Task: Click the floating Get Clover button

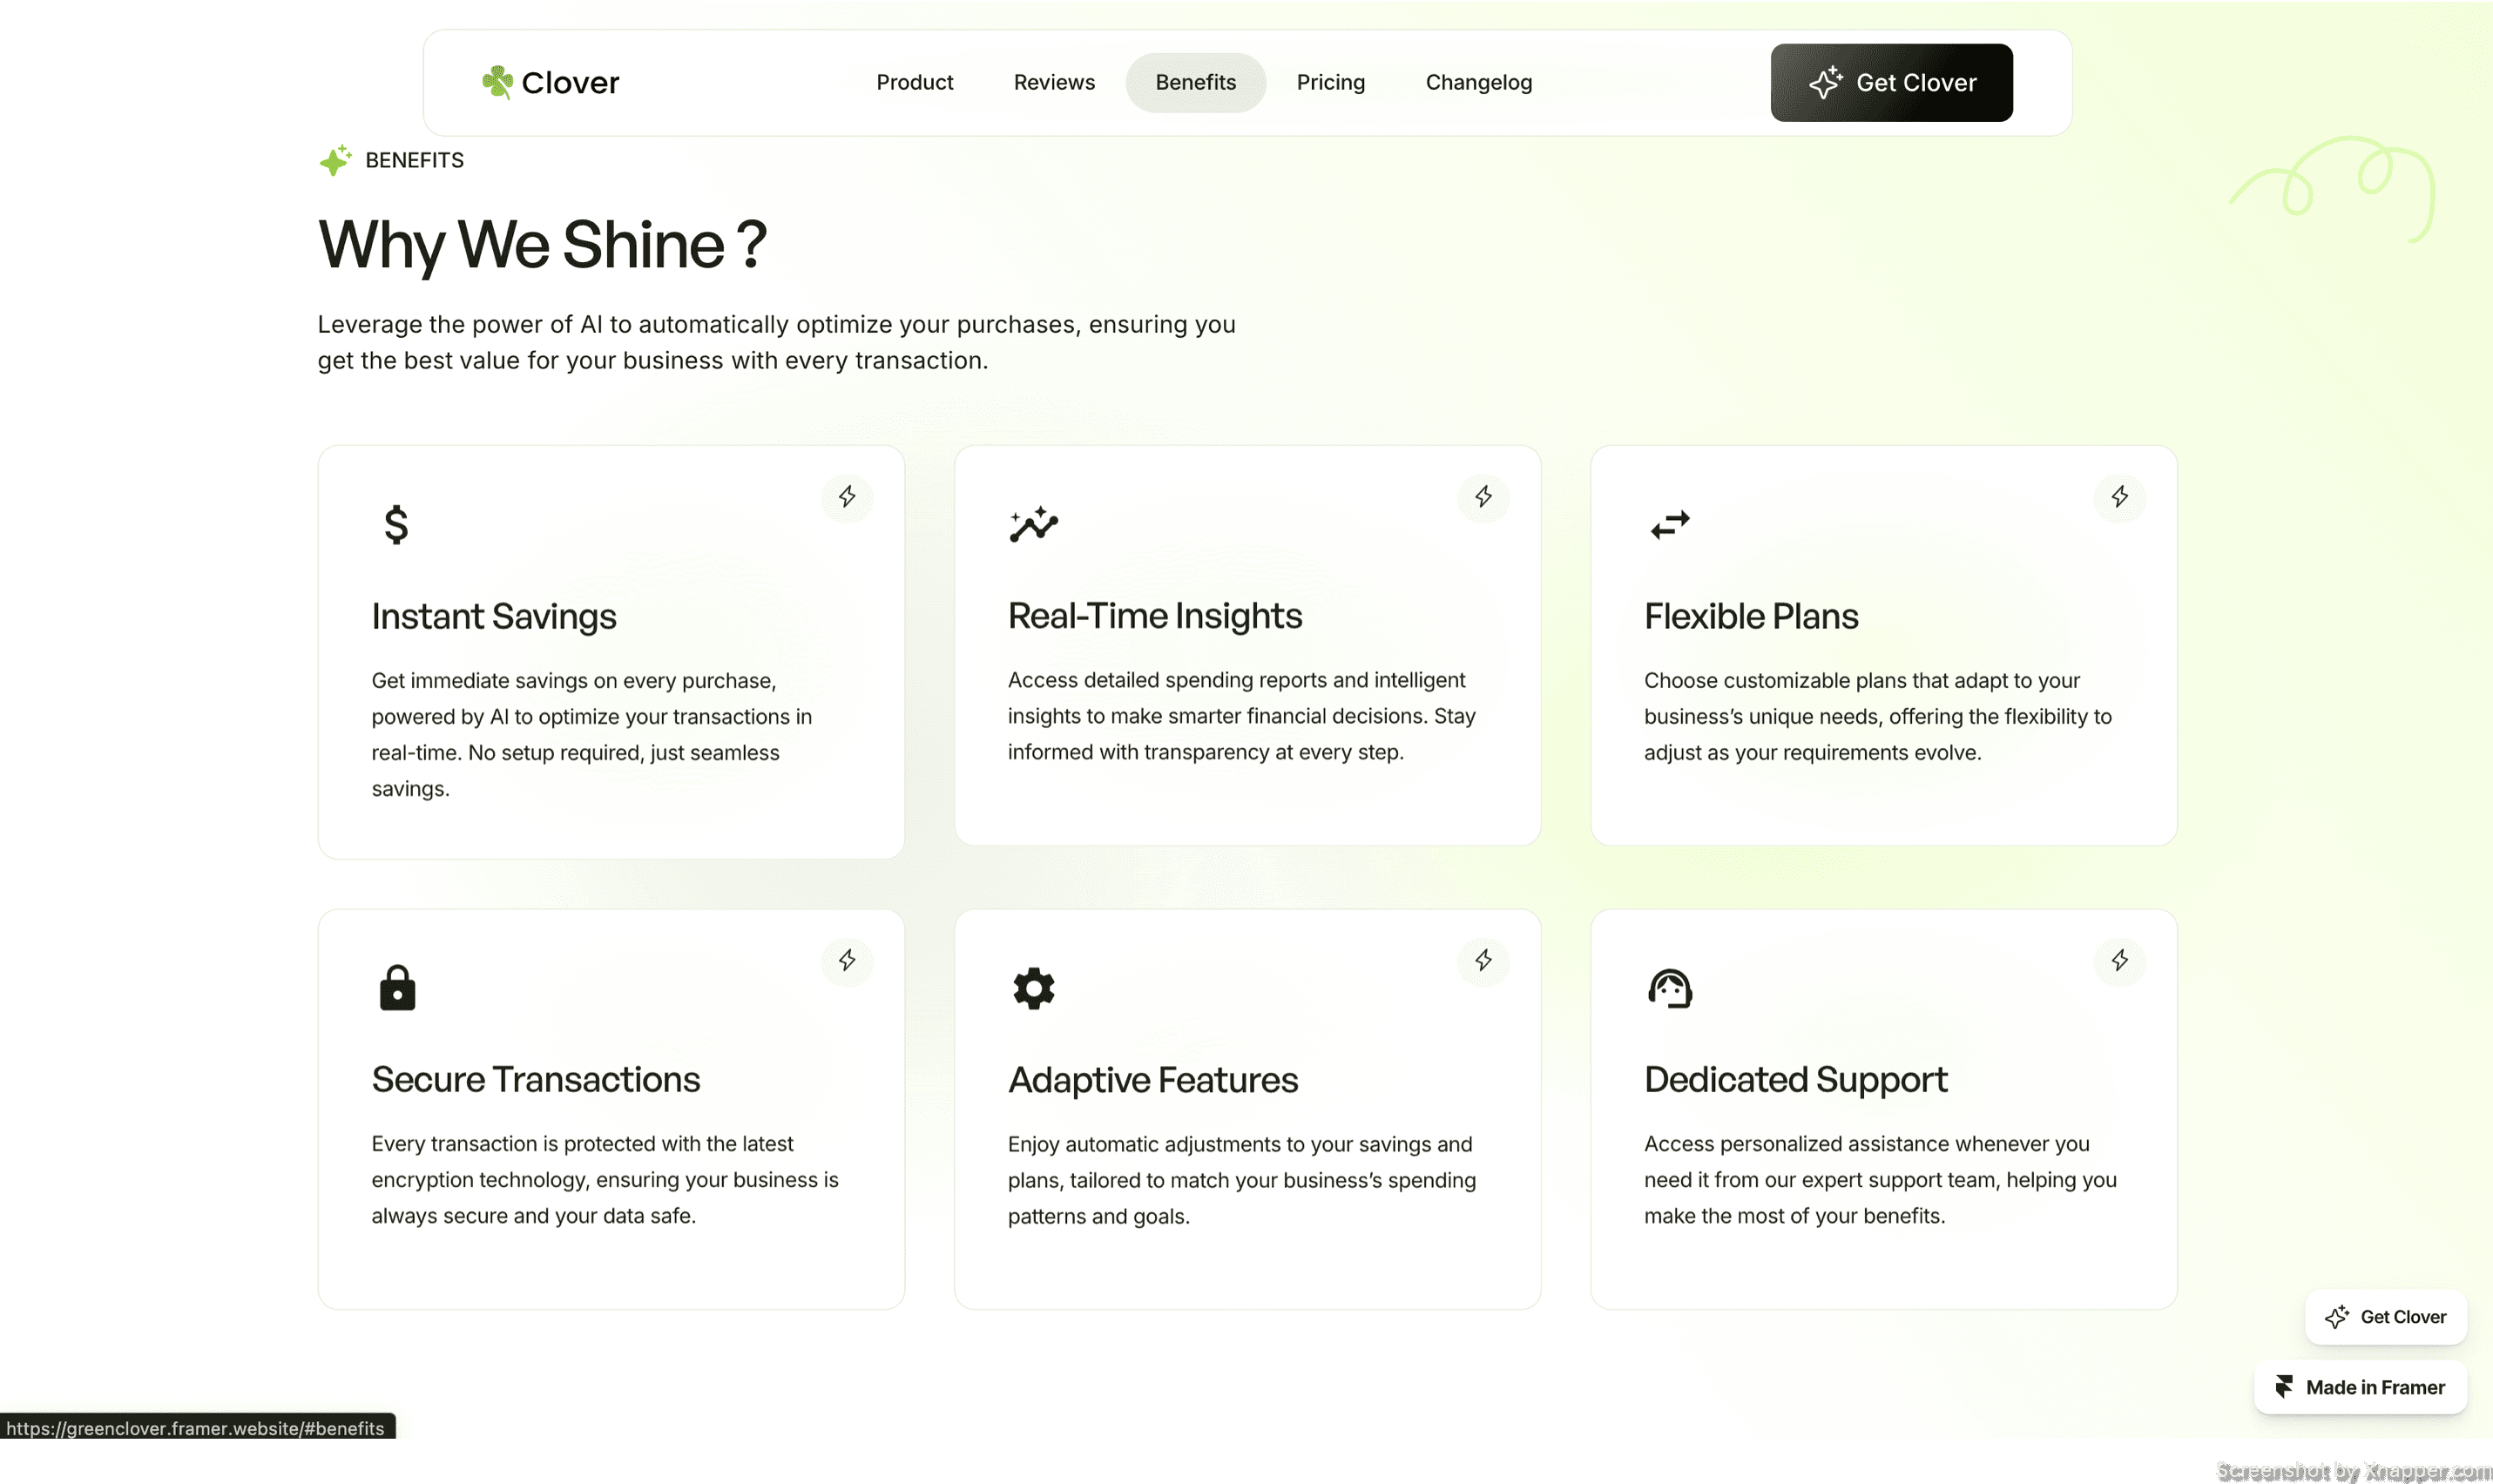Action: [x=2385, y=1317]
